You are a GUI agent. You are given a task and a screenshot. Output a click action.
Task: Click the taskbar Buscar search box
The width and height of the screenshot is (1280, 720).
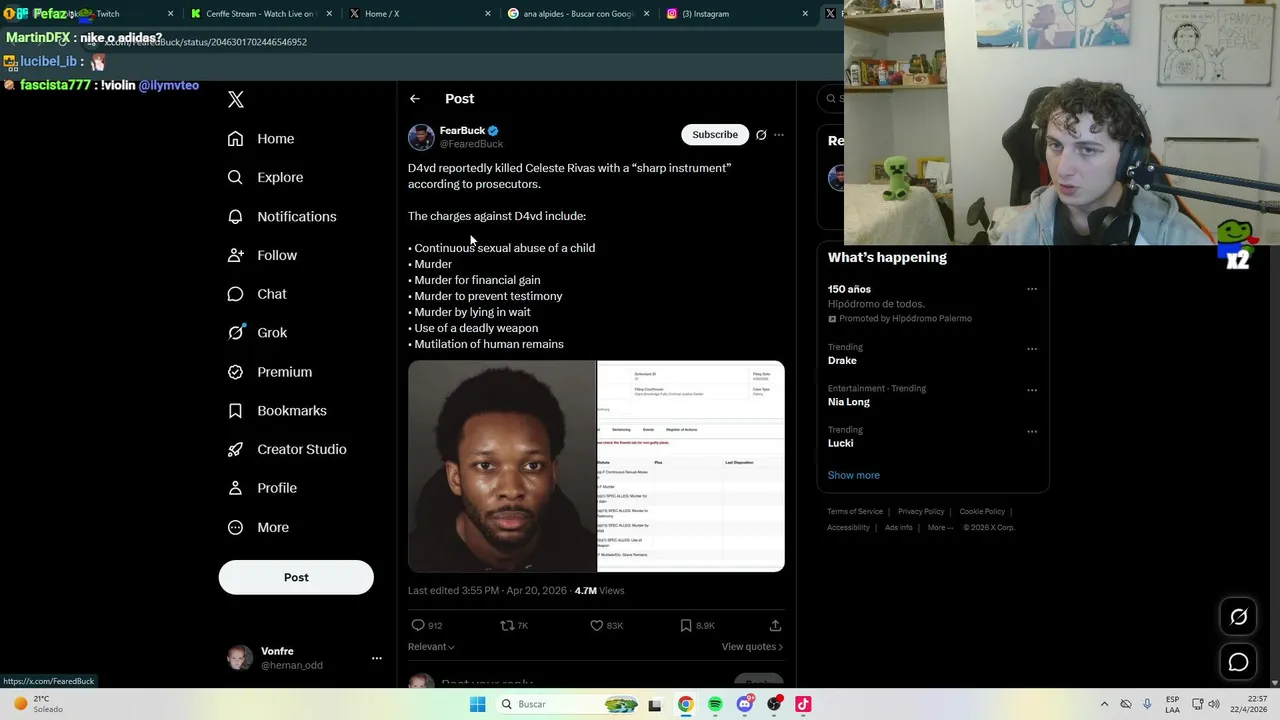(x=567, y=704)
